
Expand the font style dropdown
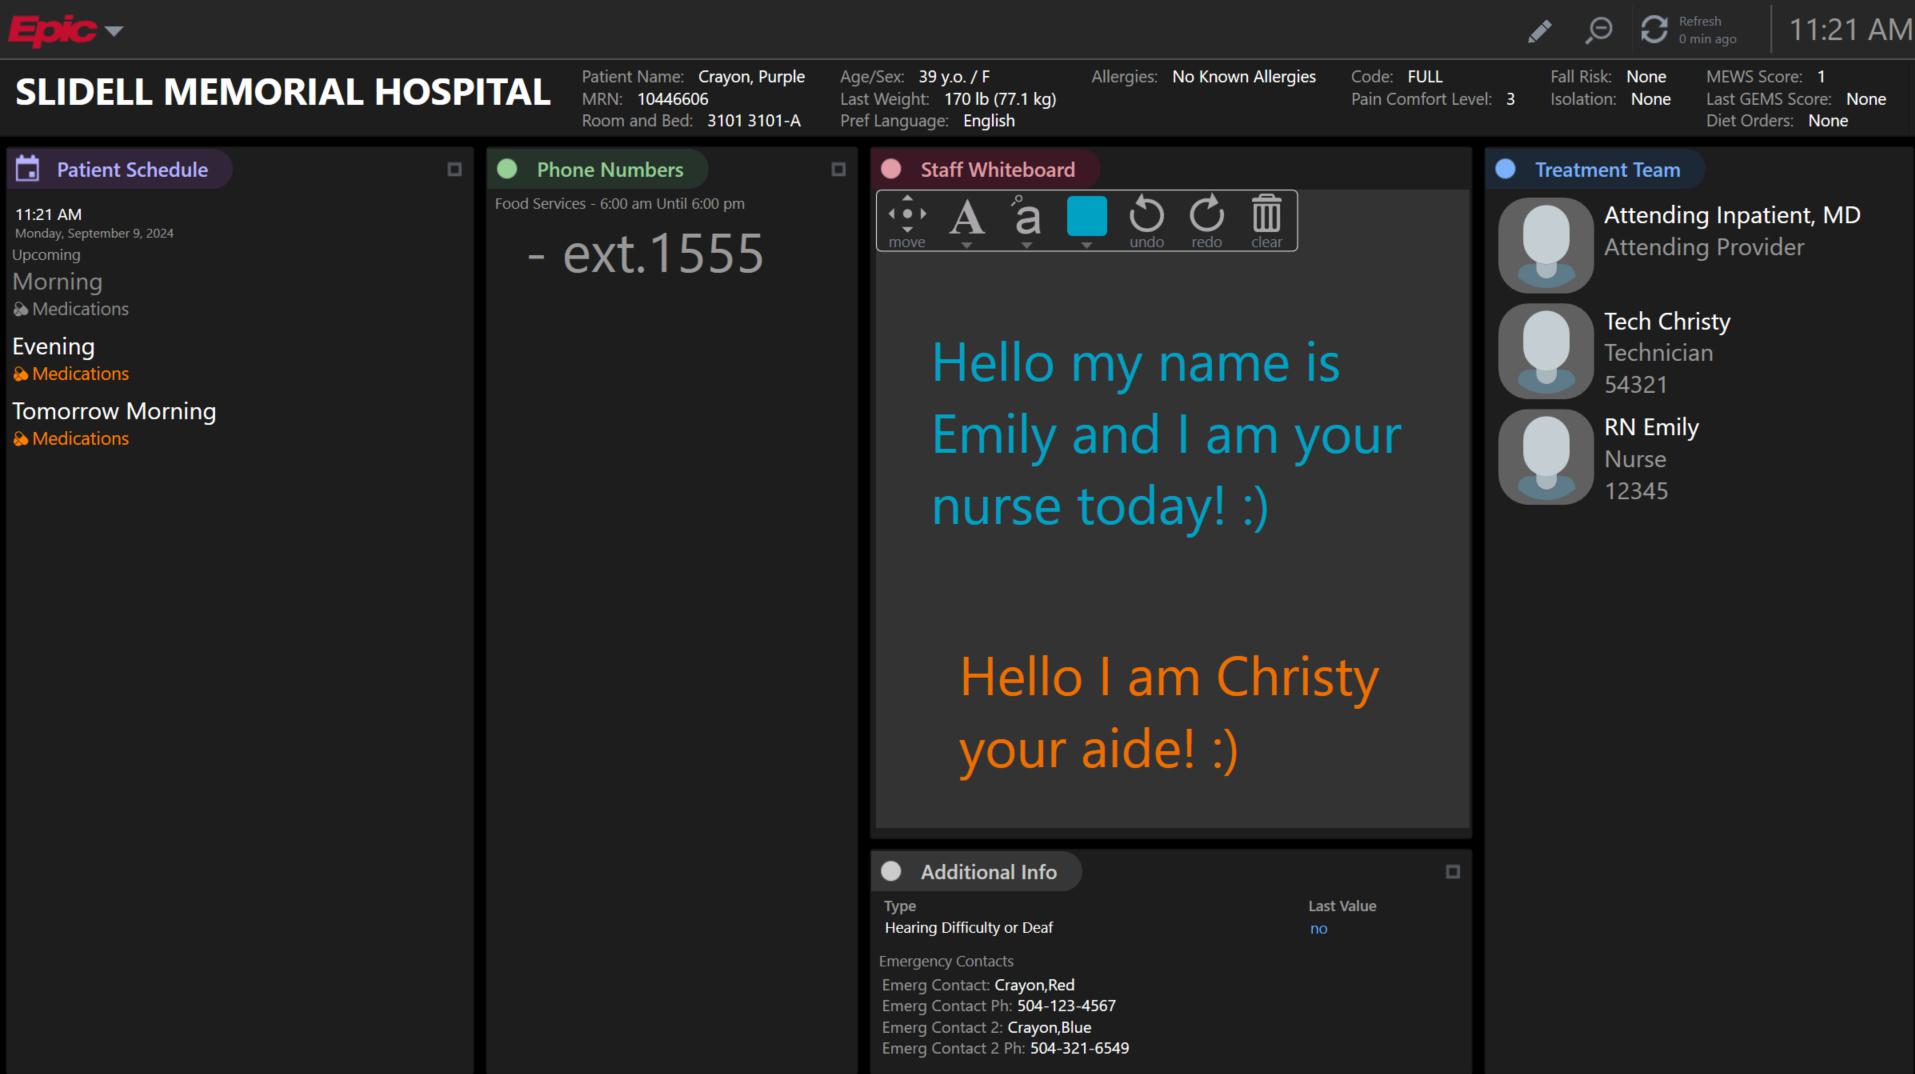coord(966,244)
